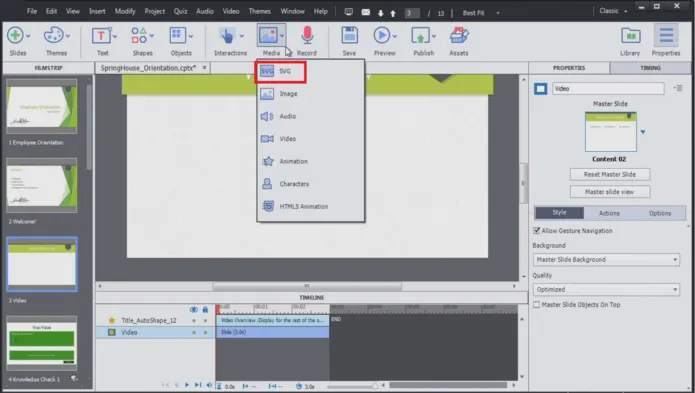
Task: Open the Slides tool in the toolbar
Action: pos(15,35)
